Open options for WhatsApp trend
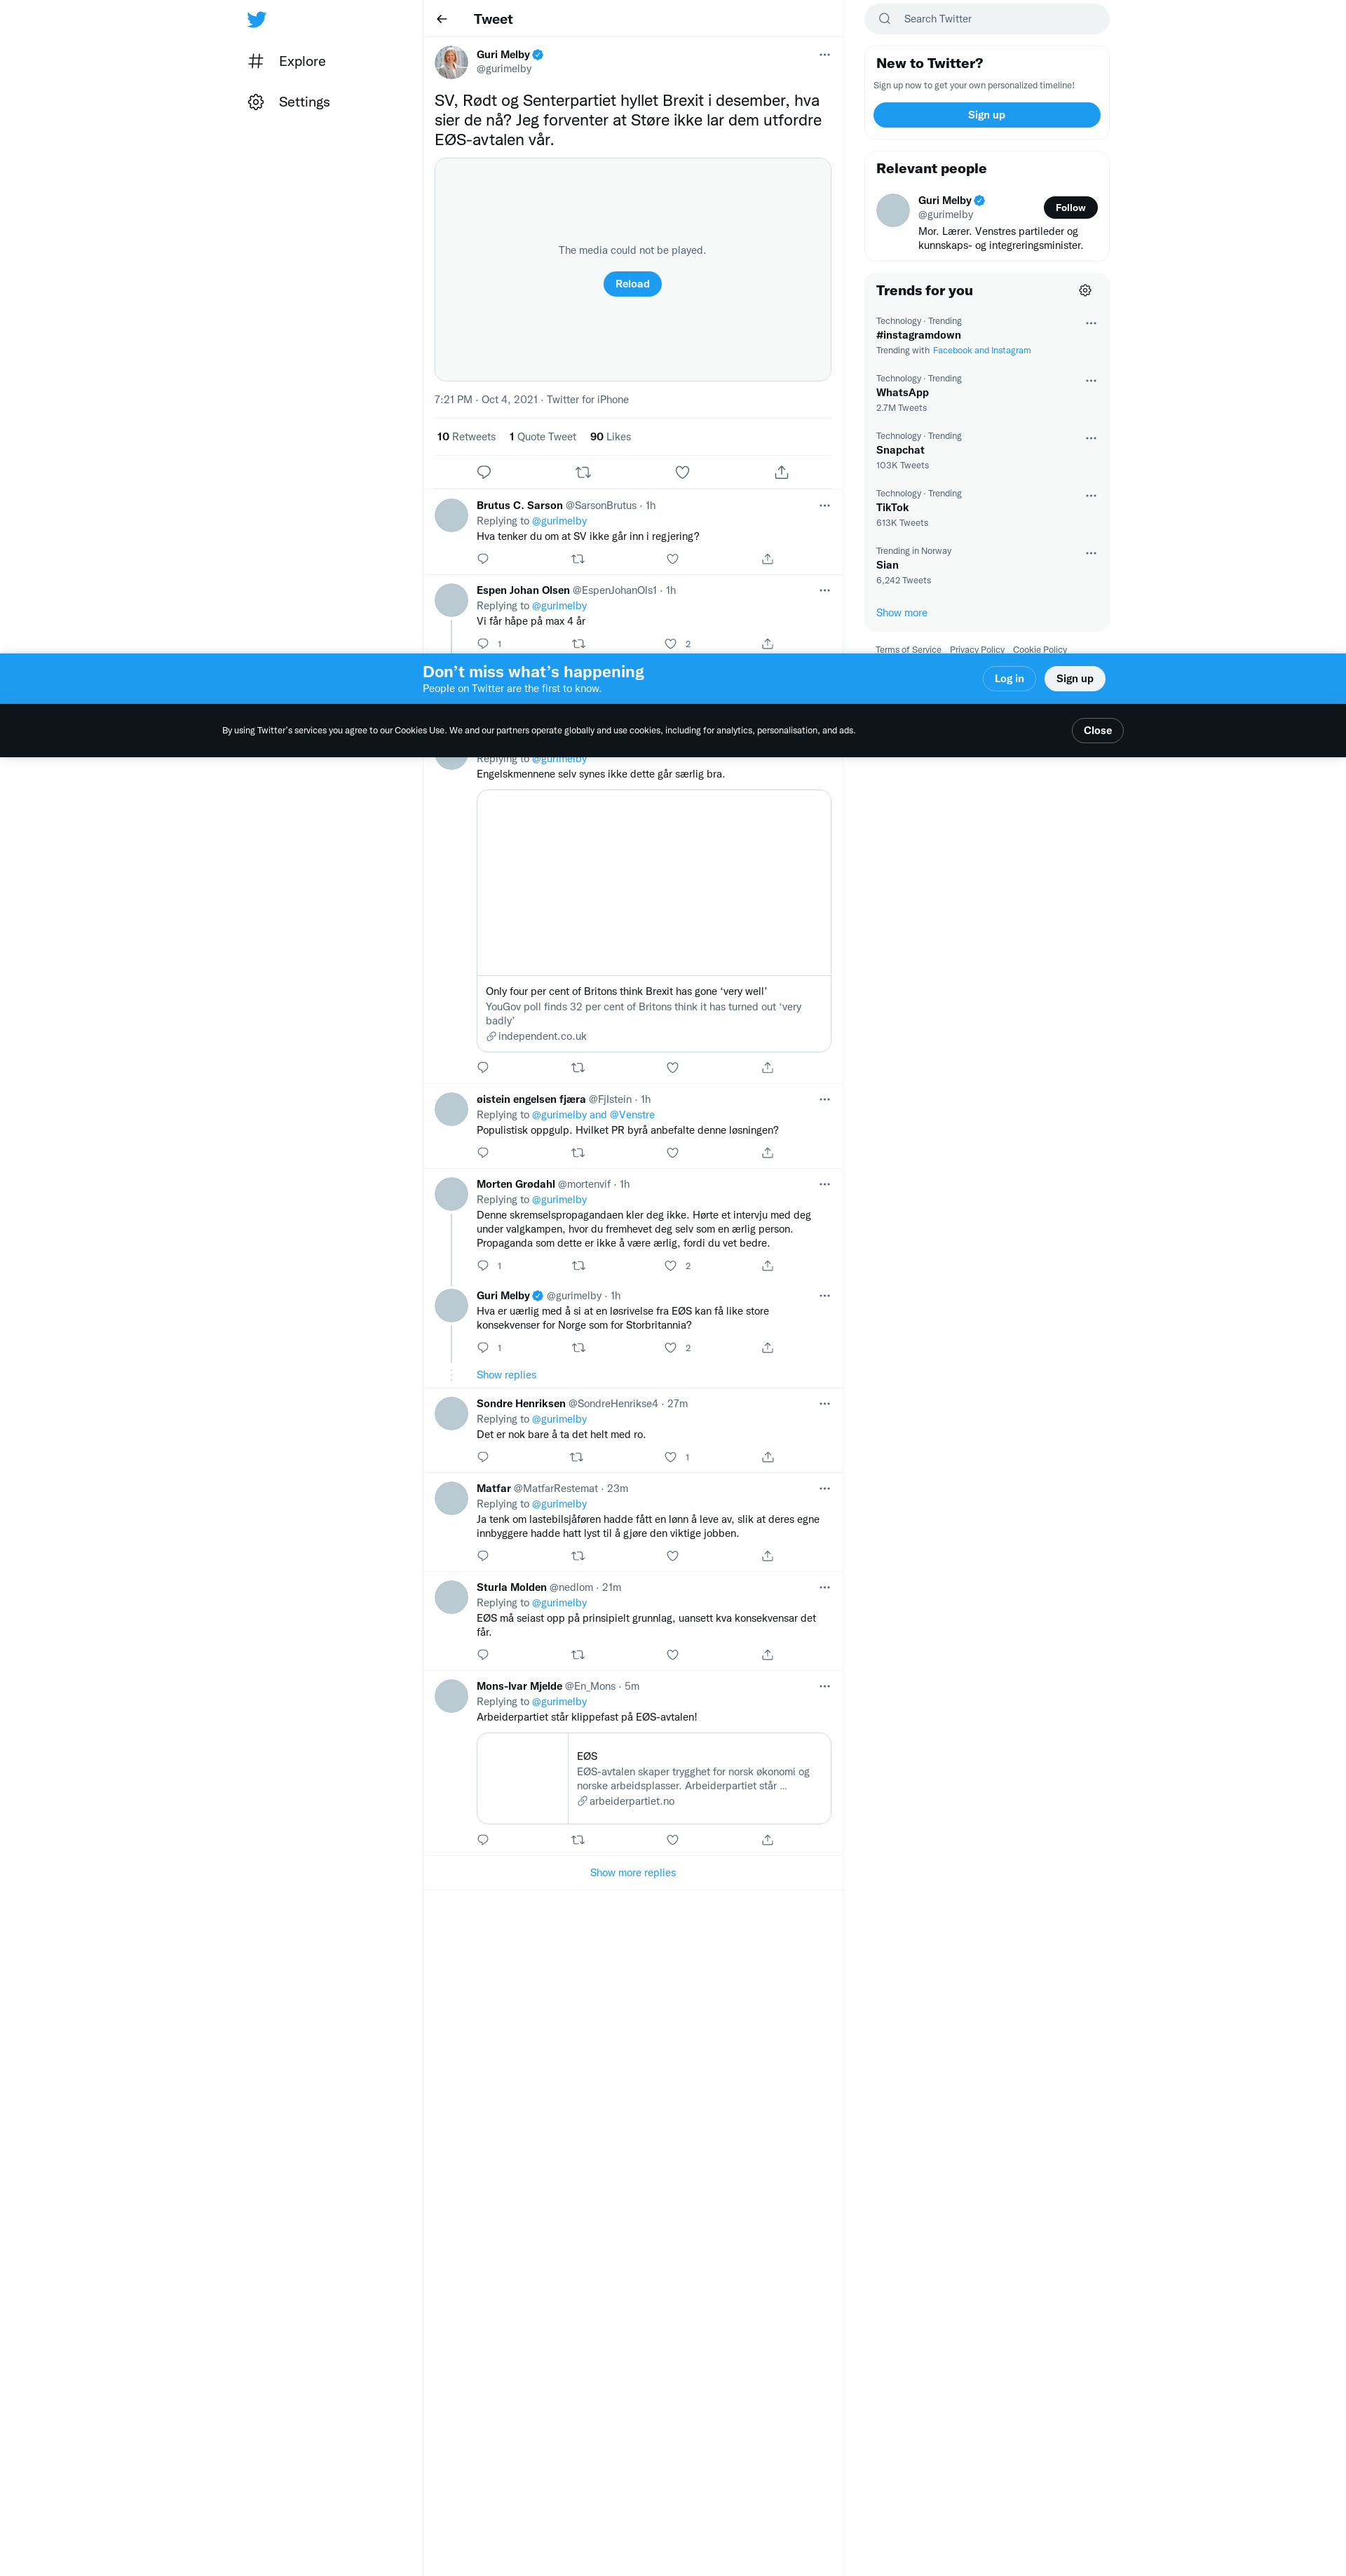 click(1091, 381)
